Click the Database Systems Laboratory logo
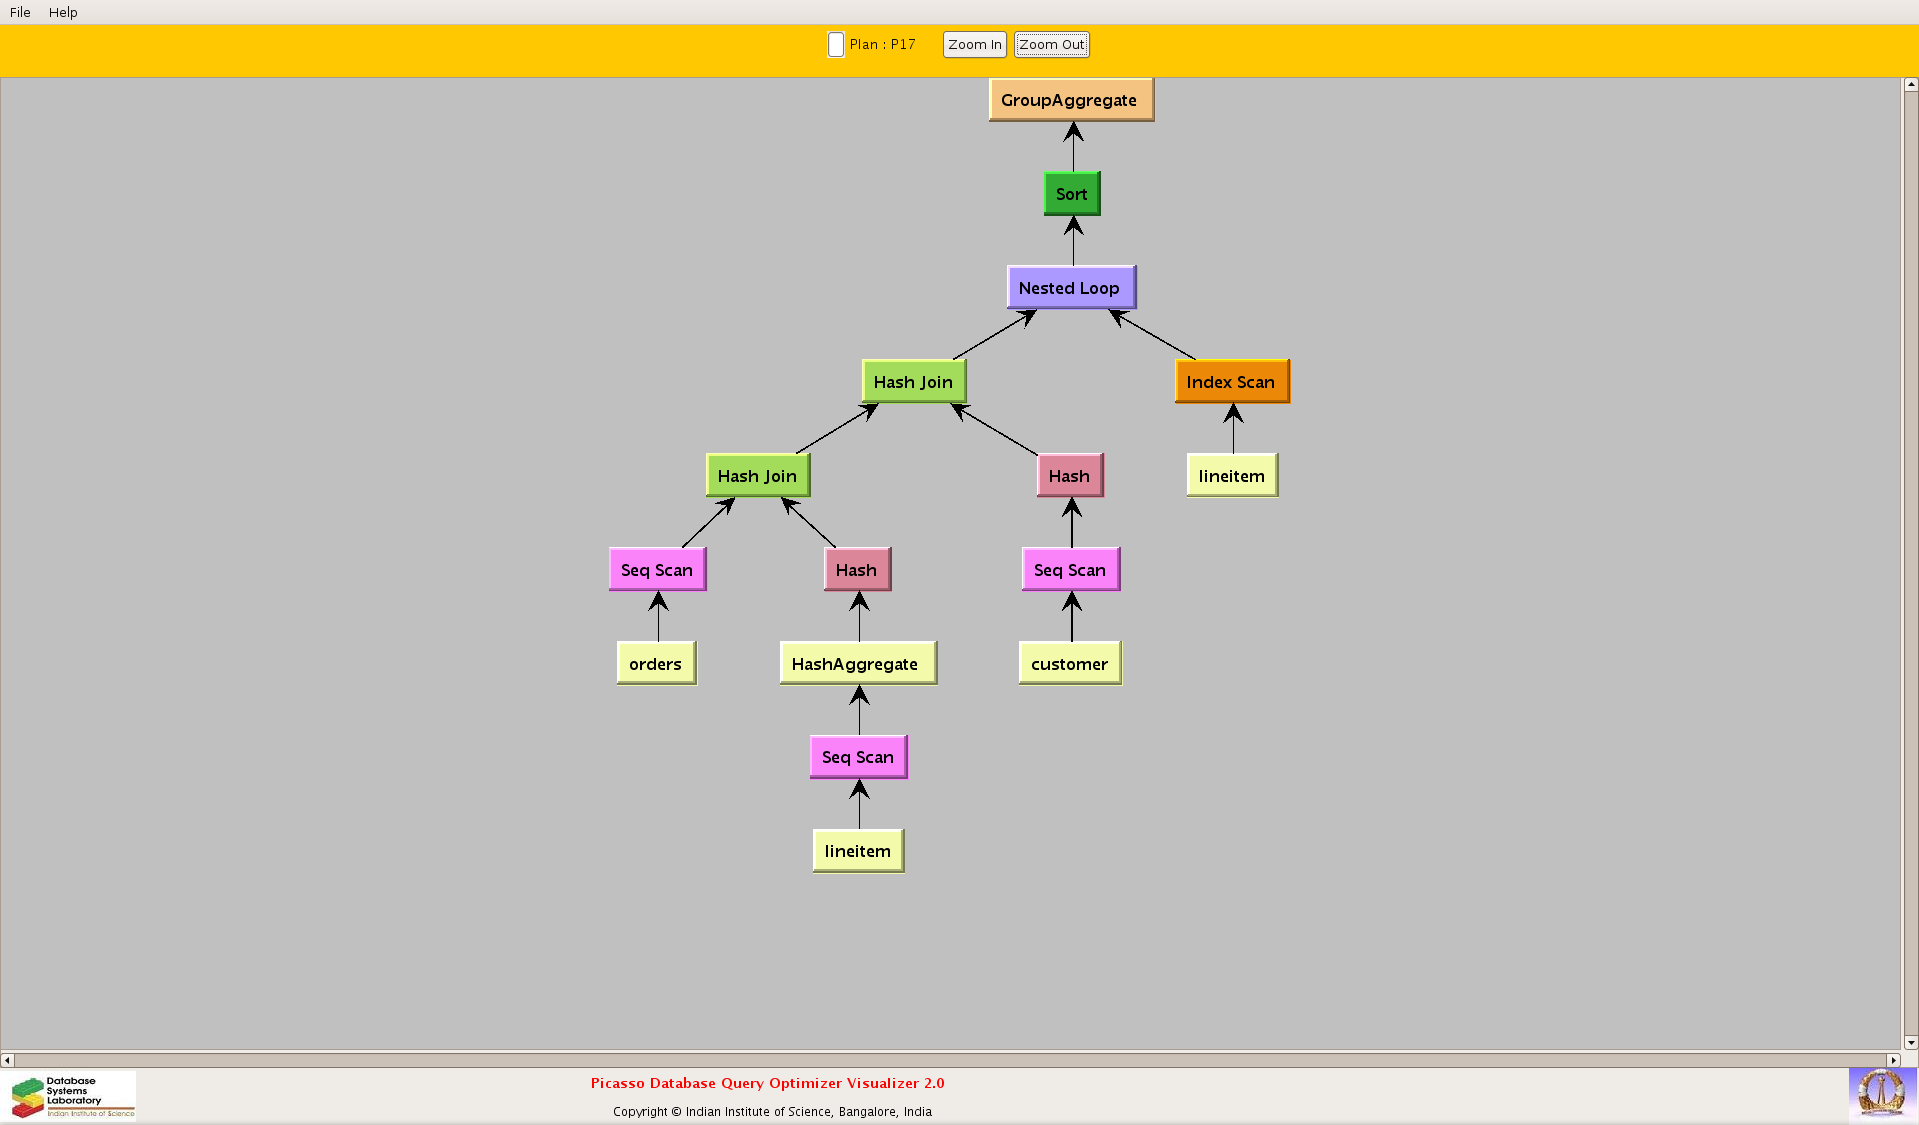Viewport: 1919px width, 1125px height. [72, 1096]
